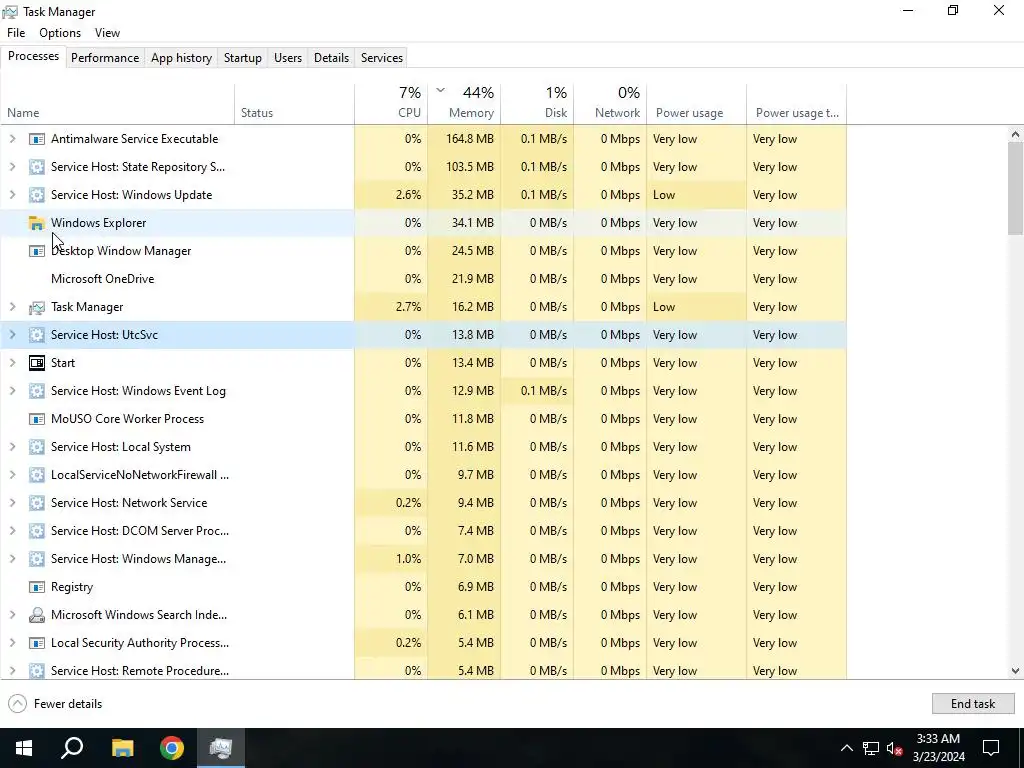Click the network tray icon

pyautogui.click(x=871, y=748)
